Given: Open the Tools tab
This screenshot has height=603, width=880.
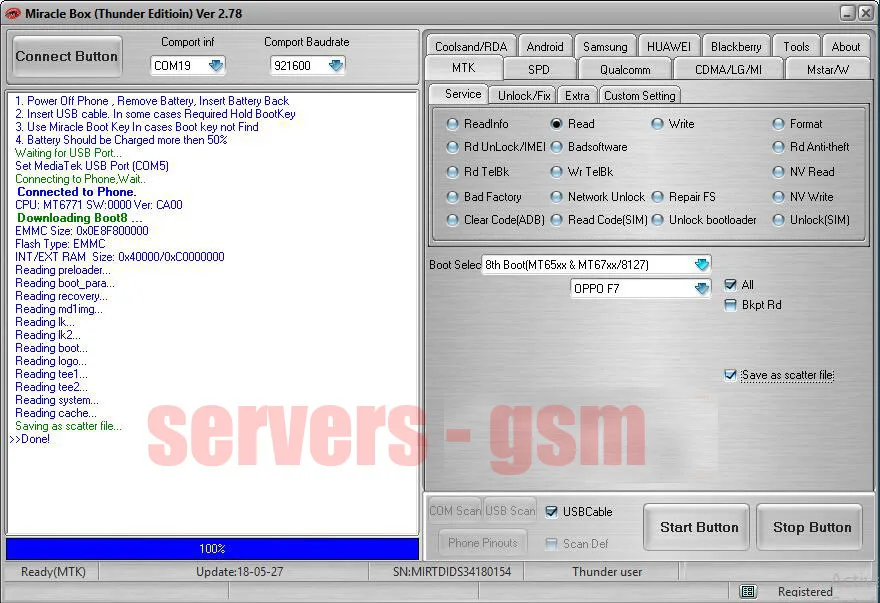Looking at the screenshot, I should (796, 47).
